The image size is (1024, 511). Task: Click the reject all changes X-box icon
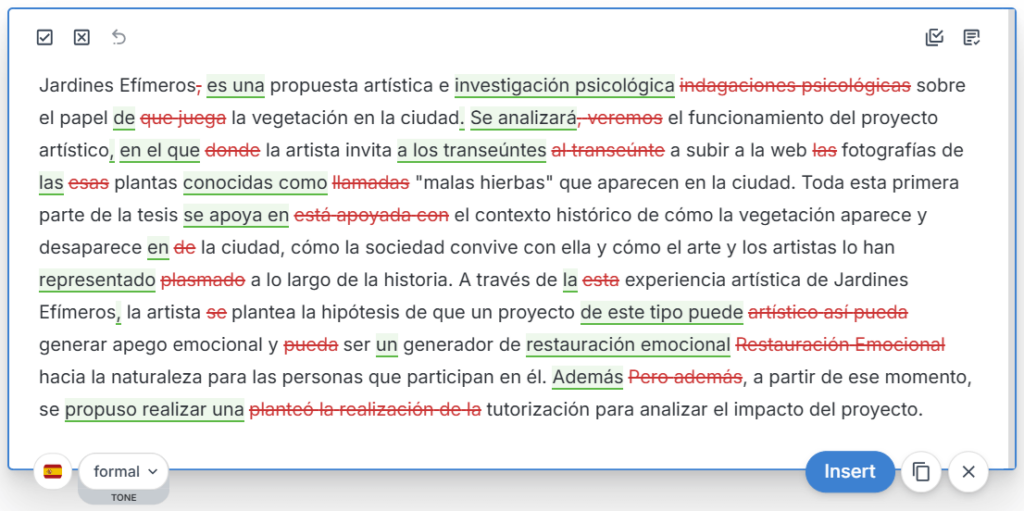coord(82,38)
